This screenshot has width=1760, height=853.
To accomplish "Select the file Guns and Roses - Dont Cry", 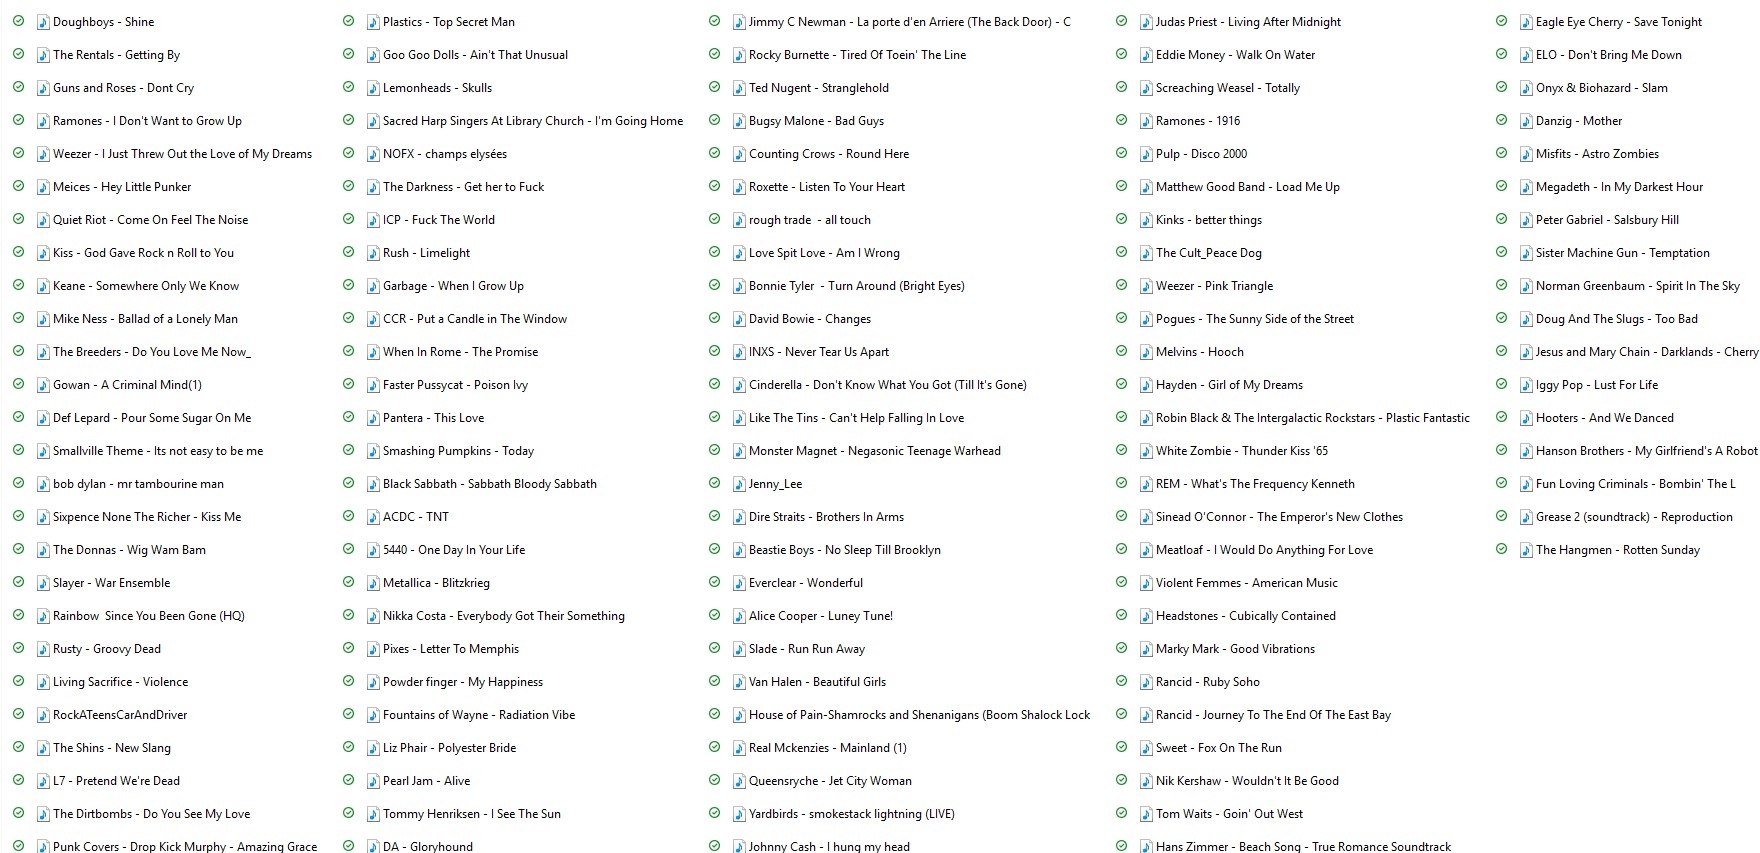I will 123,88.
